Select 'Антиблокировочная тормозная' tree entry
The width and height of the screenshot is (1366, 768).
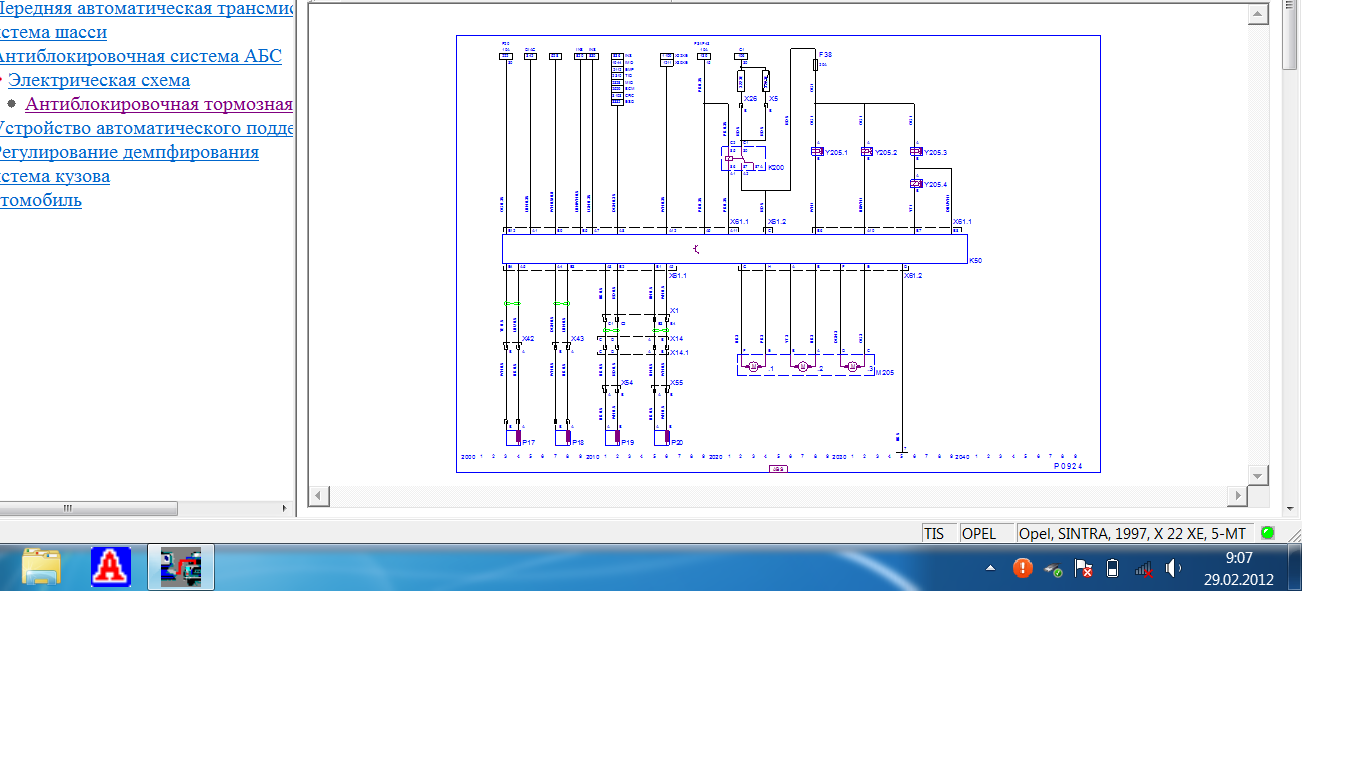pyautogui.click(x=159, y=104)
